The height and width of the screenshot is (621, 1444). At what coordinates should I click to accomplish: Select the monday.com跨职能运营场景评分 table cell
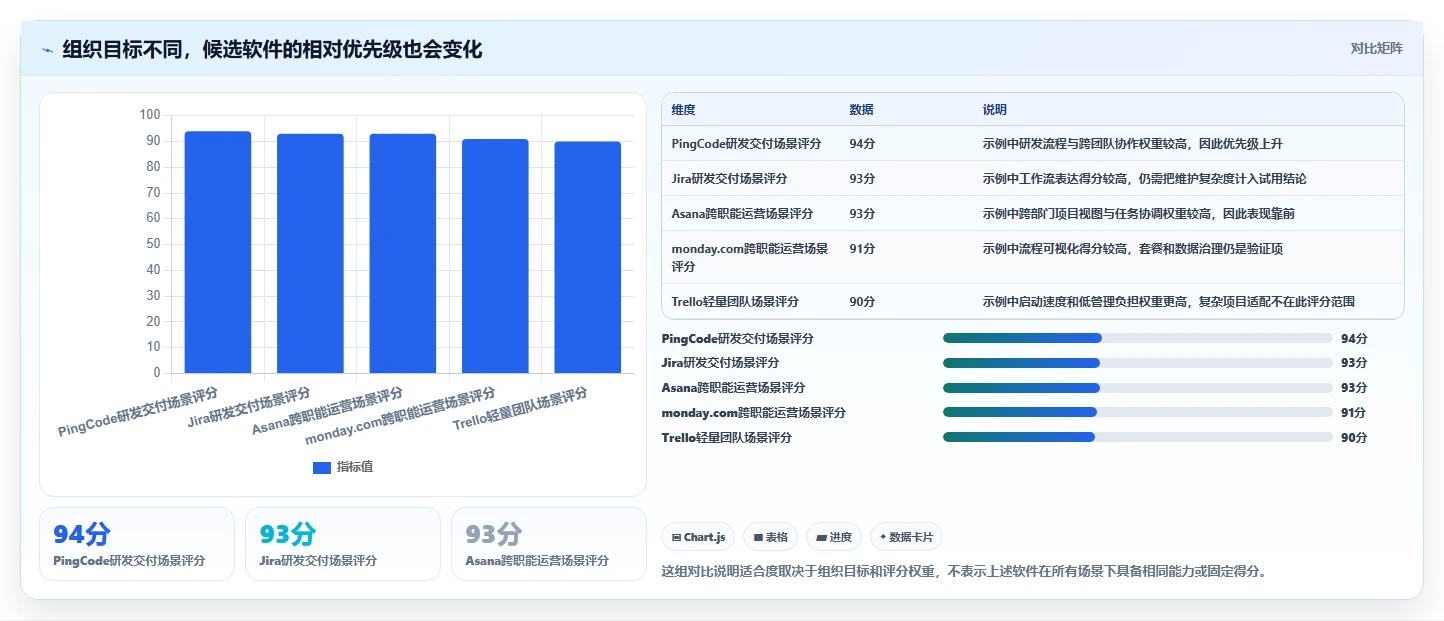750,258
